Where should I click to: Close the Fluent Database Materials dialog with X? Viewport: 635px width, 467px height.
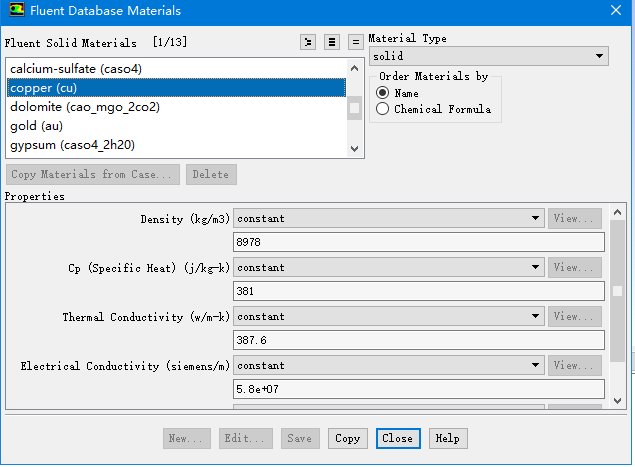[616, 10]
